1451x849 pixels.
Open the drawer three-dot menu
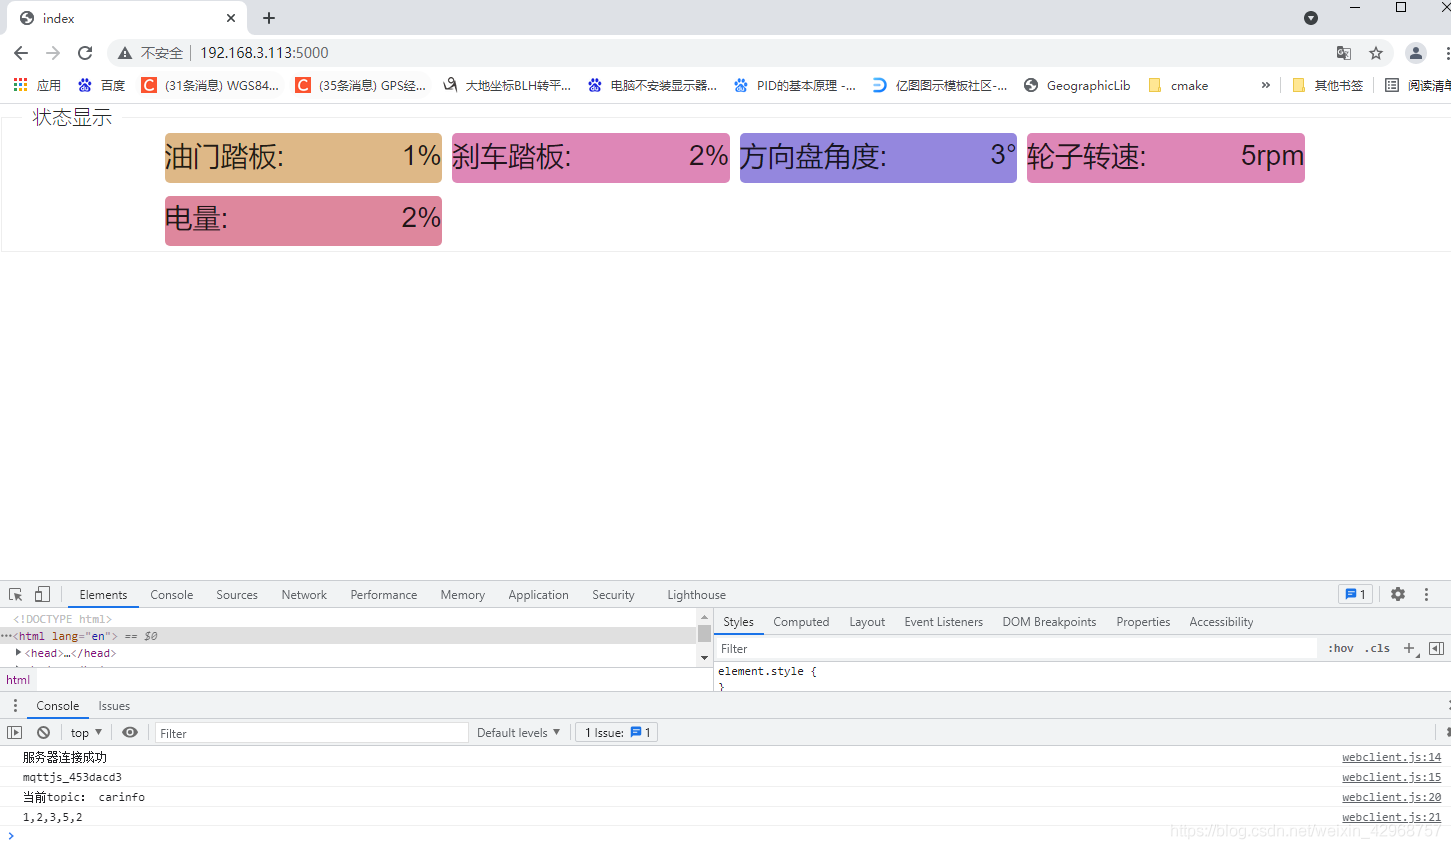click(x=15, y=706)
